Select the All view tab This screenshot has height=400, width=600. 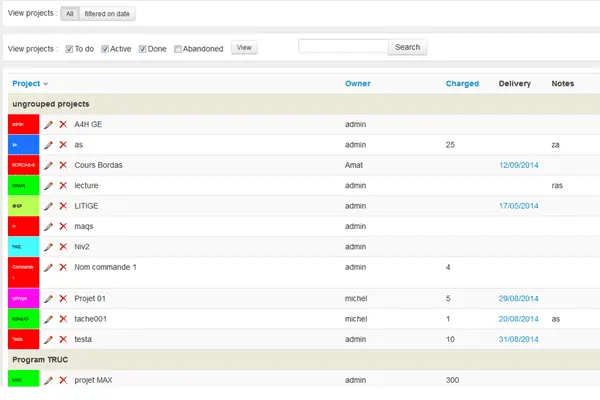point(68,14)
